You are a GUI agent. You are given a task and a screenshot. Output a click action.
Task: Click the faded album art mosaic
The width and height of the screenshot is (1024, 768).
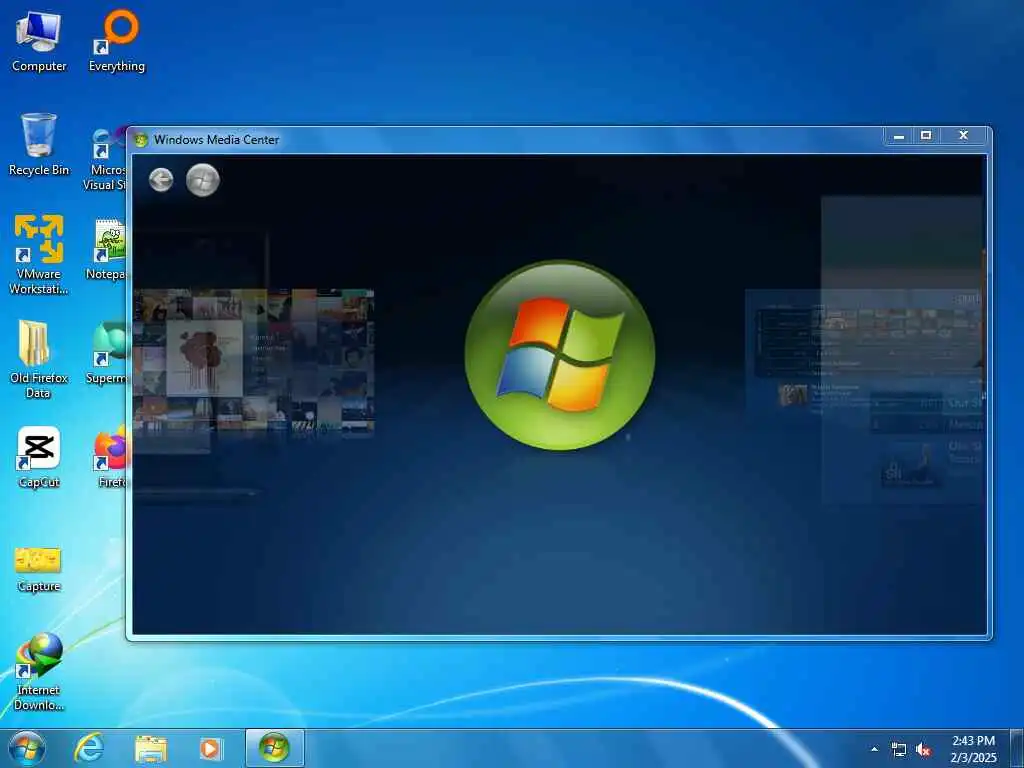(254, 360)
